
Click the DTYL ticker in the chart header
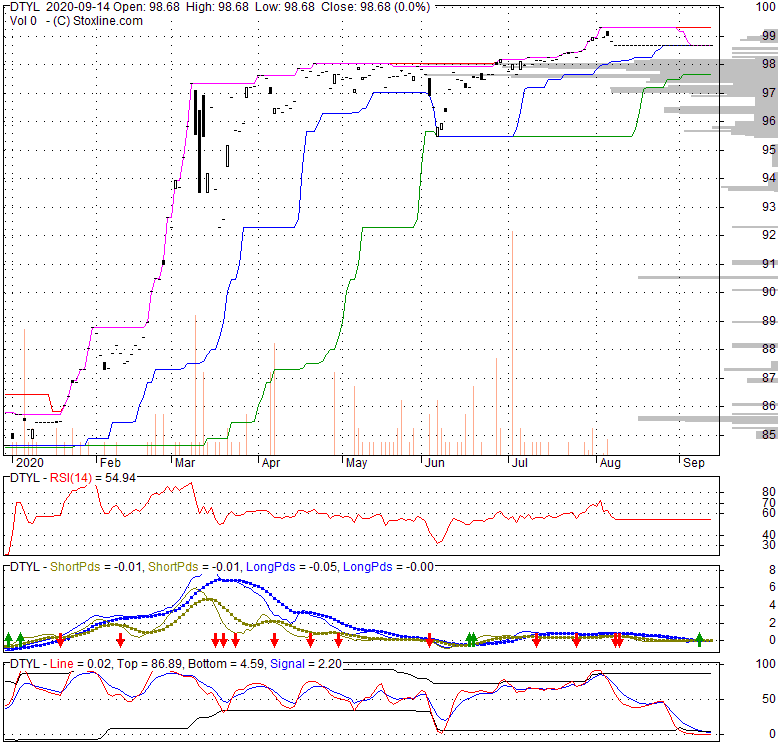coord(24,7)
